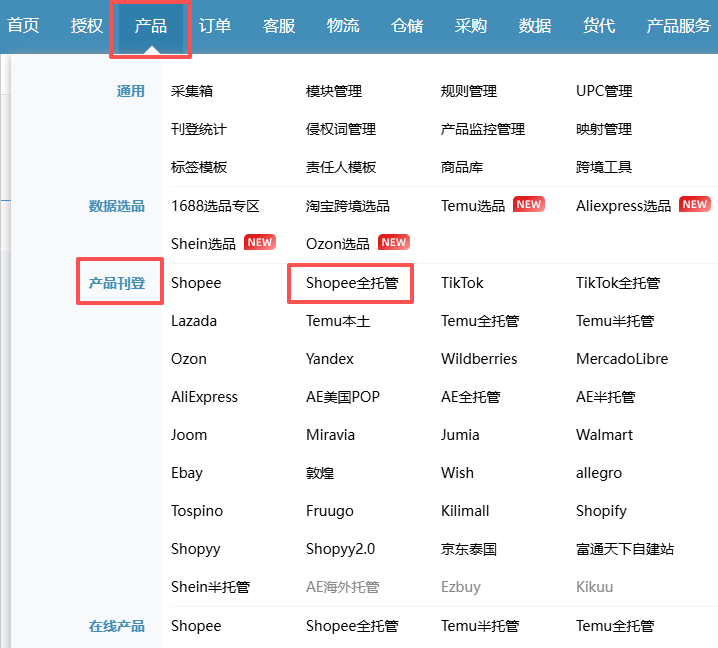The width and height of the screenshot is (718, 648).
Task: Open Ebay listing entry
Action: (x=187, y=473)
